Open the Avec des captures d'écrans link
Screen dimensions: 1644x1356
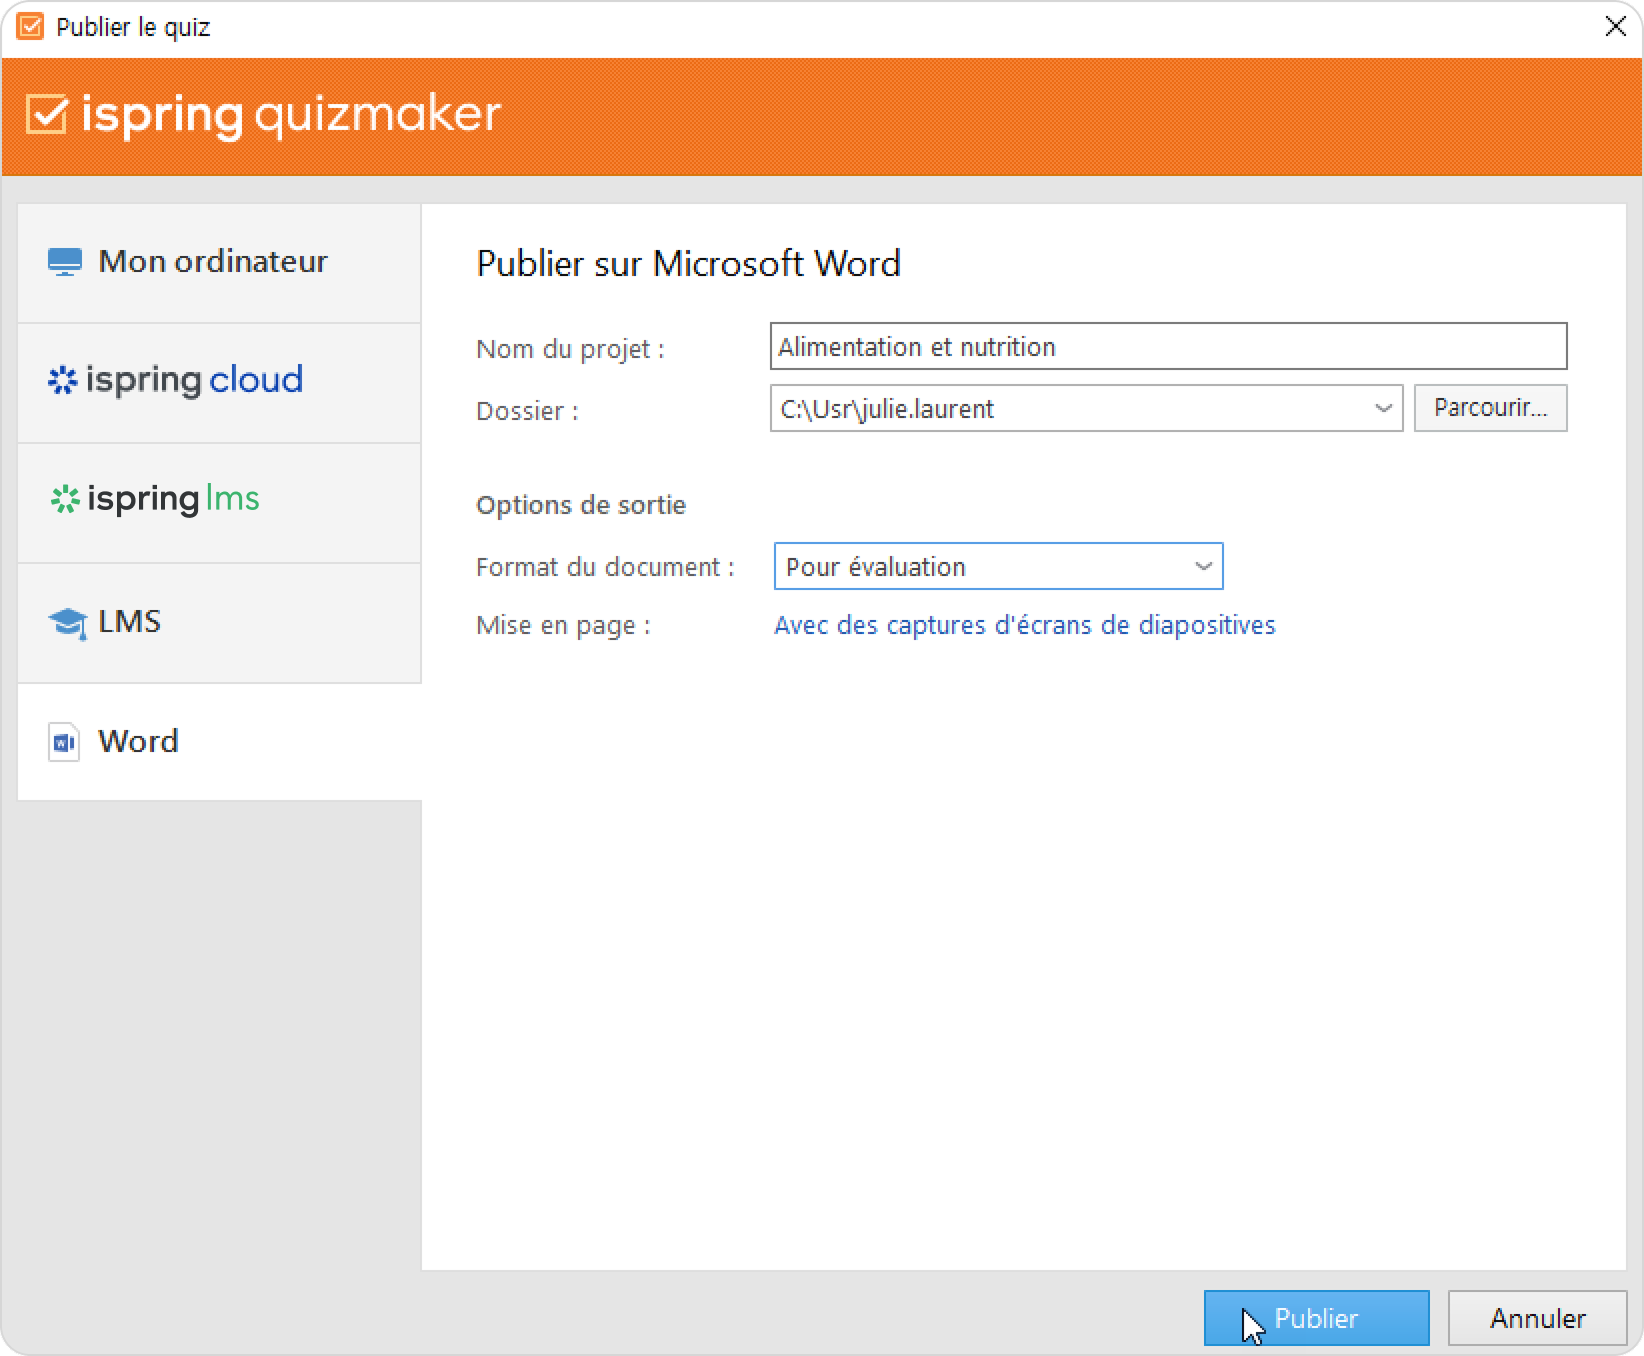pos(1024,625)
